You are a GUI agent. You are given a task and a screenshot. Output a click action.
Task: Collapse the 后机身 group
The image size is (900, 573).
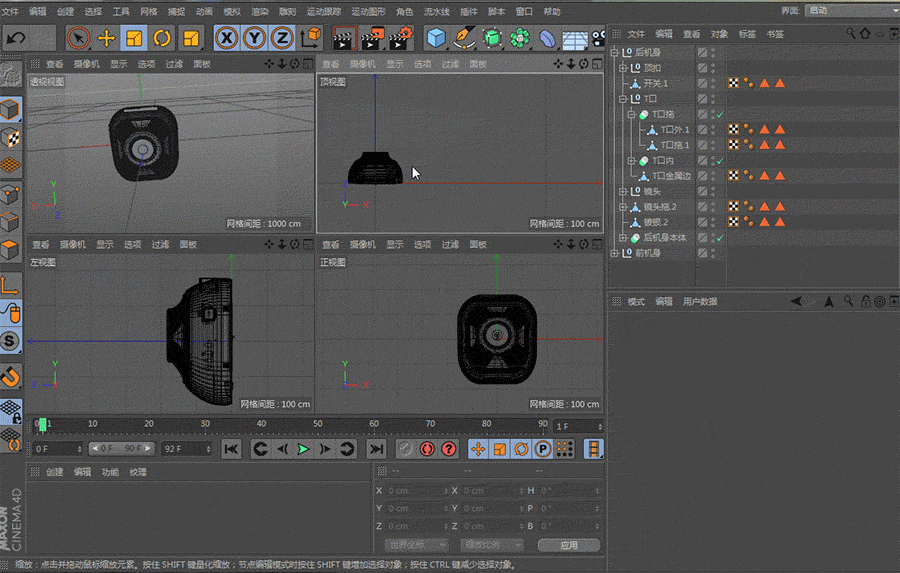614,52
